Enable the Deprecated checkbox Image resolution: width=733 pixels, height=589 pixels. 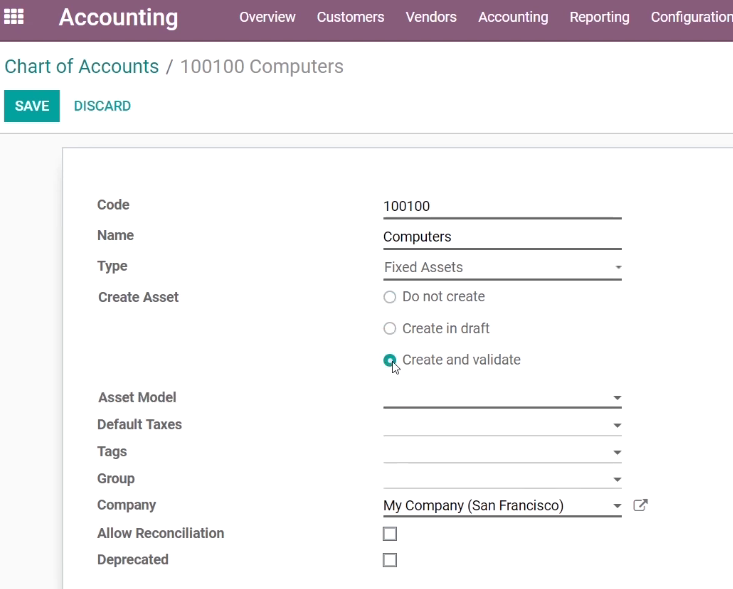point(390,560)
